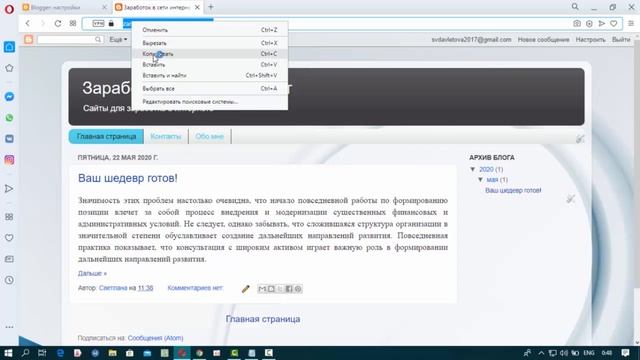This screenshot has width=640, height=360.
Task: Open VK messenger icon in sidebar
Action: click(x=9, y=139)
